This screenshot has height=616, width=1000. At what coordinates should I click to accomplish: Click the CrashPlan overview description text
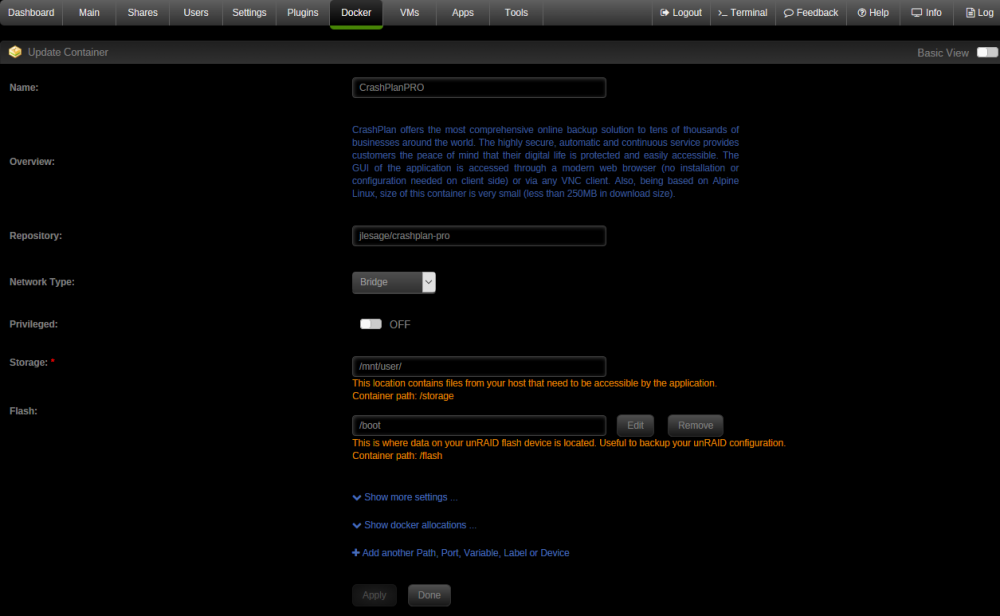[545, 161]
